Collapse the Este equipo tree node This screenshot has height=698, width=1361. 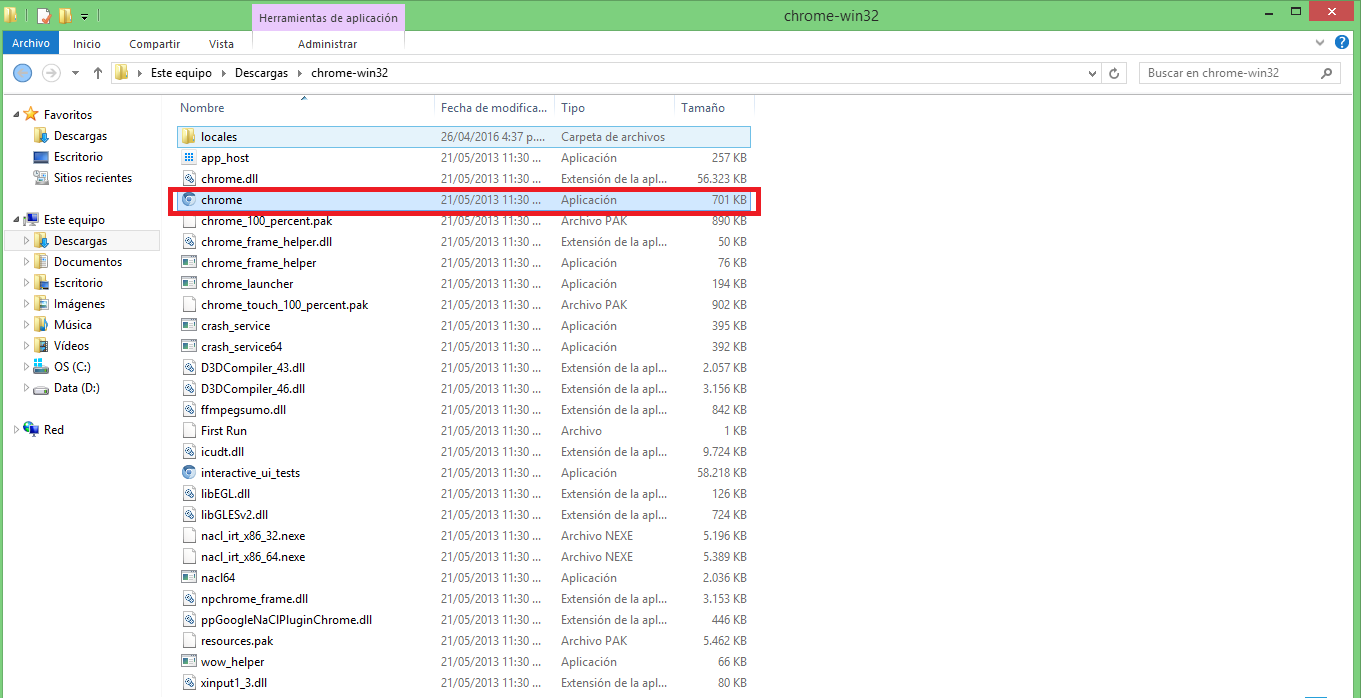click(15, 220)
